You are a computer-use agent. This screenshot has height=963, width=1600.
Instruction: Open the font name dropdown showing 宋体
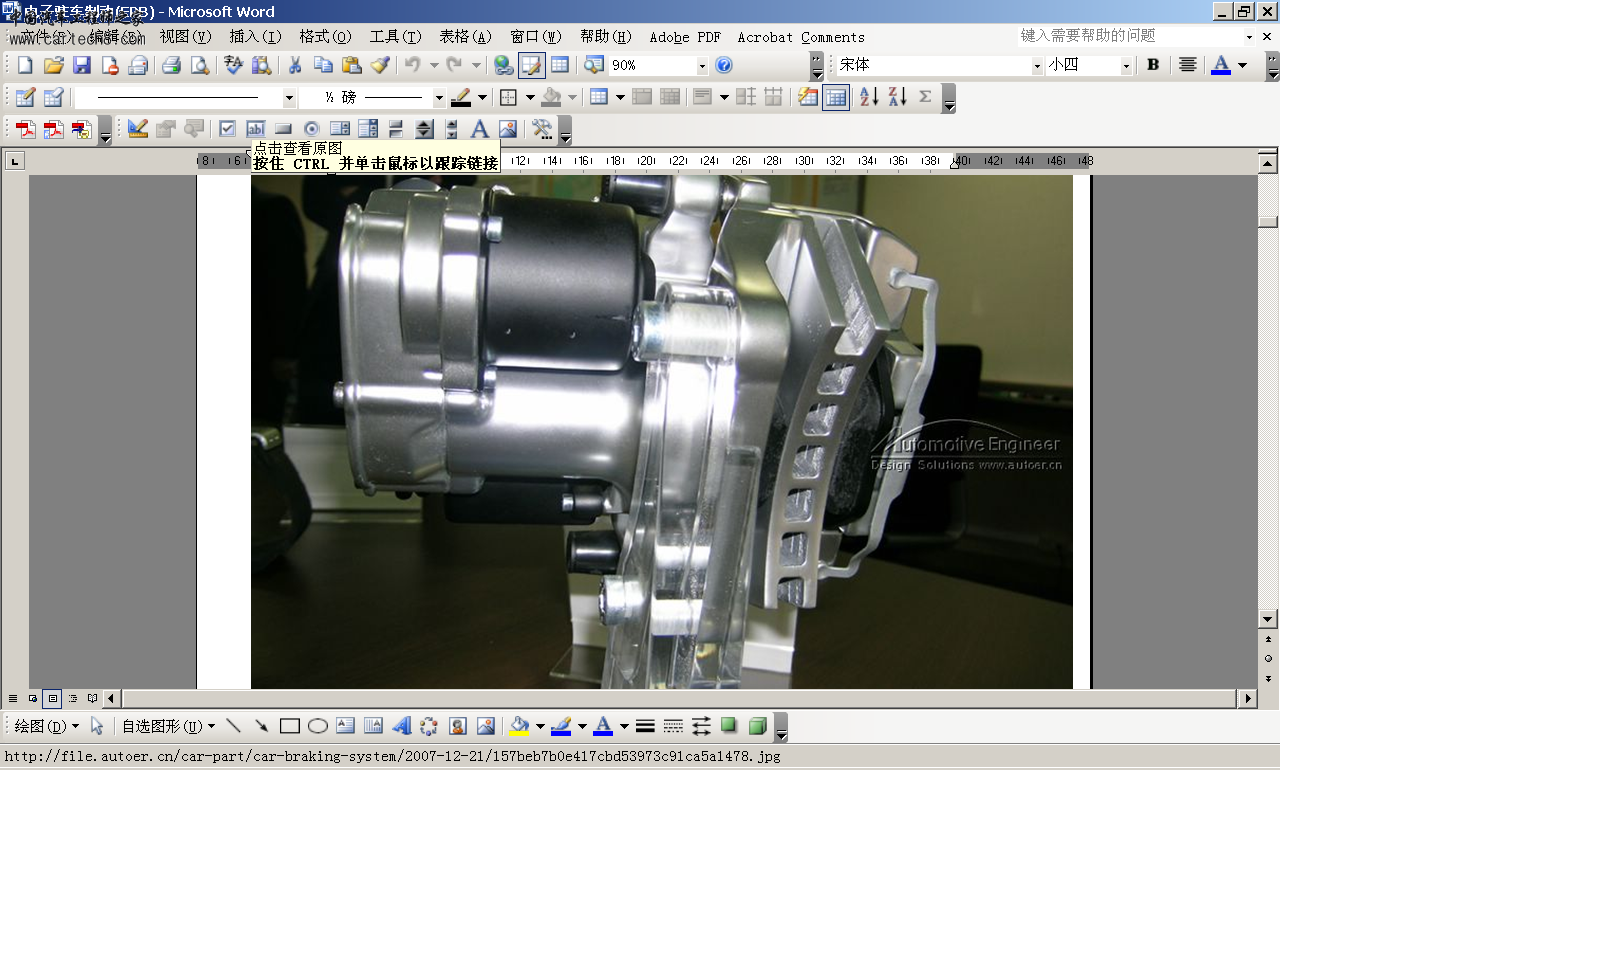1037,65
